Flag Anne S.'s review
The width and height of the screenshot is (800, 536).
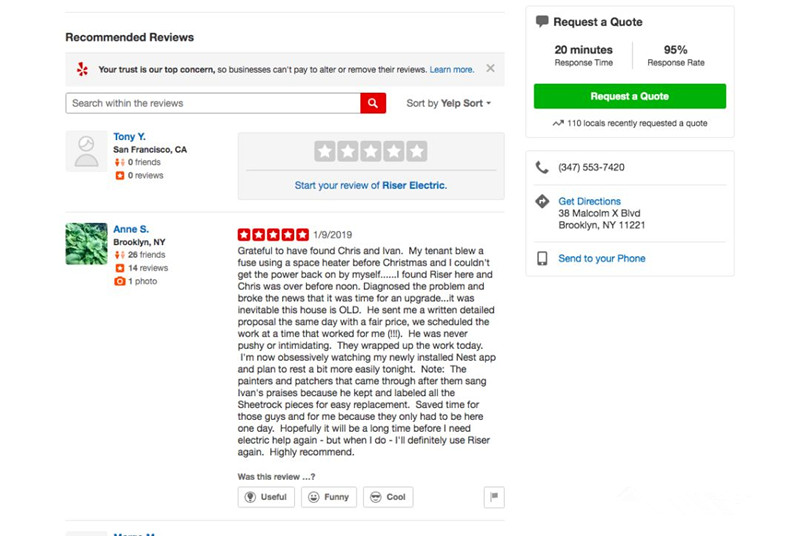click(x=493, y=497)
